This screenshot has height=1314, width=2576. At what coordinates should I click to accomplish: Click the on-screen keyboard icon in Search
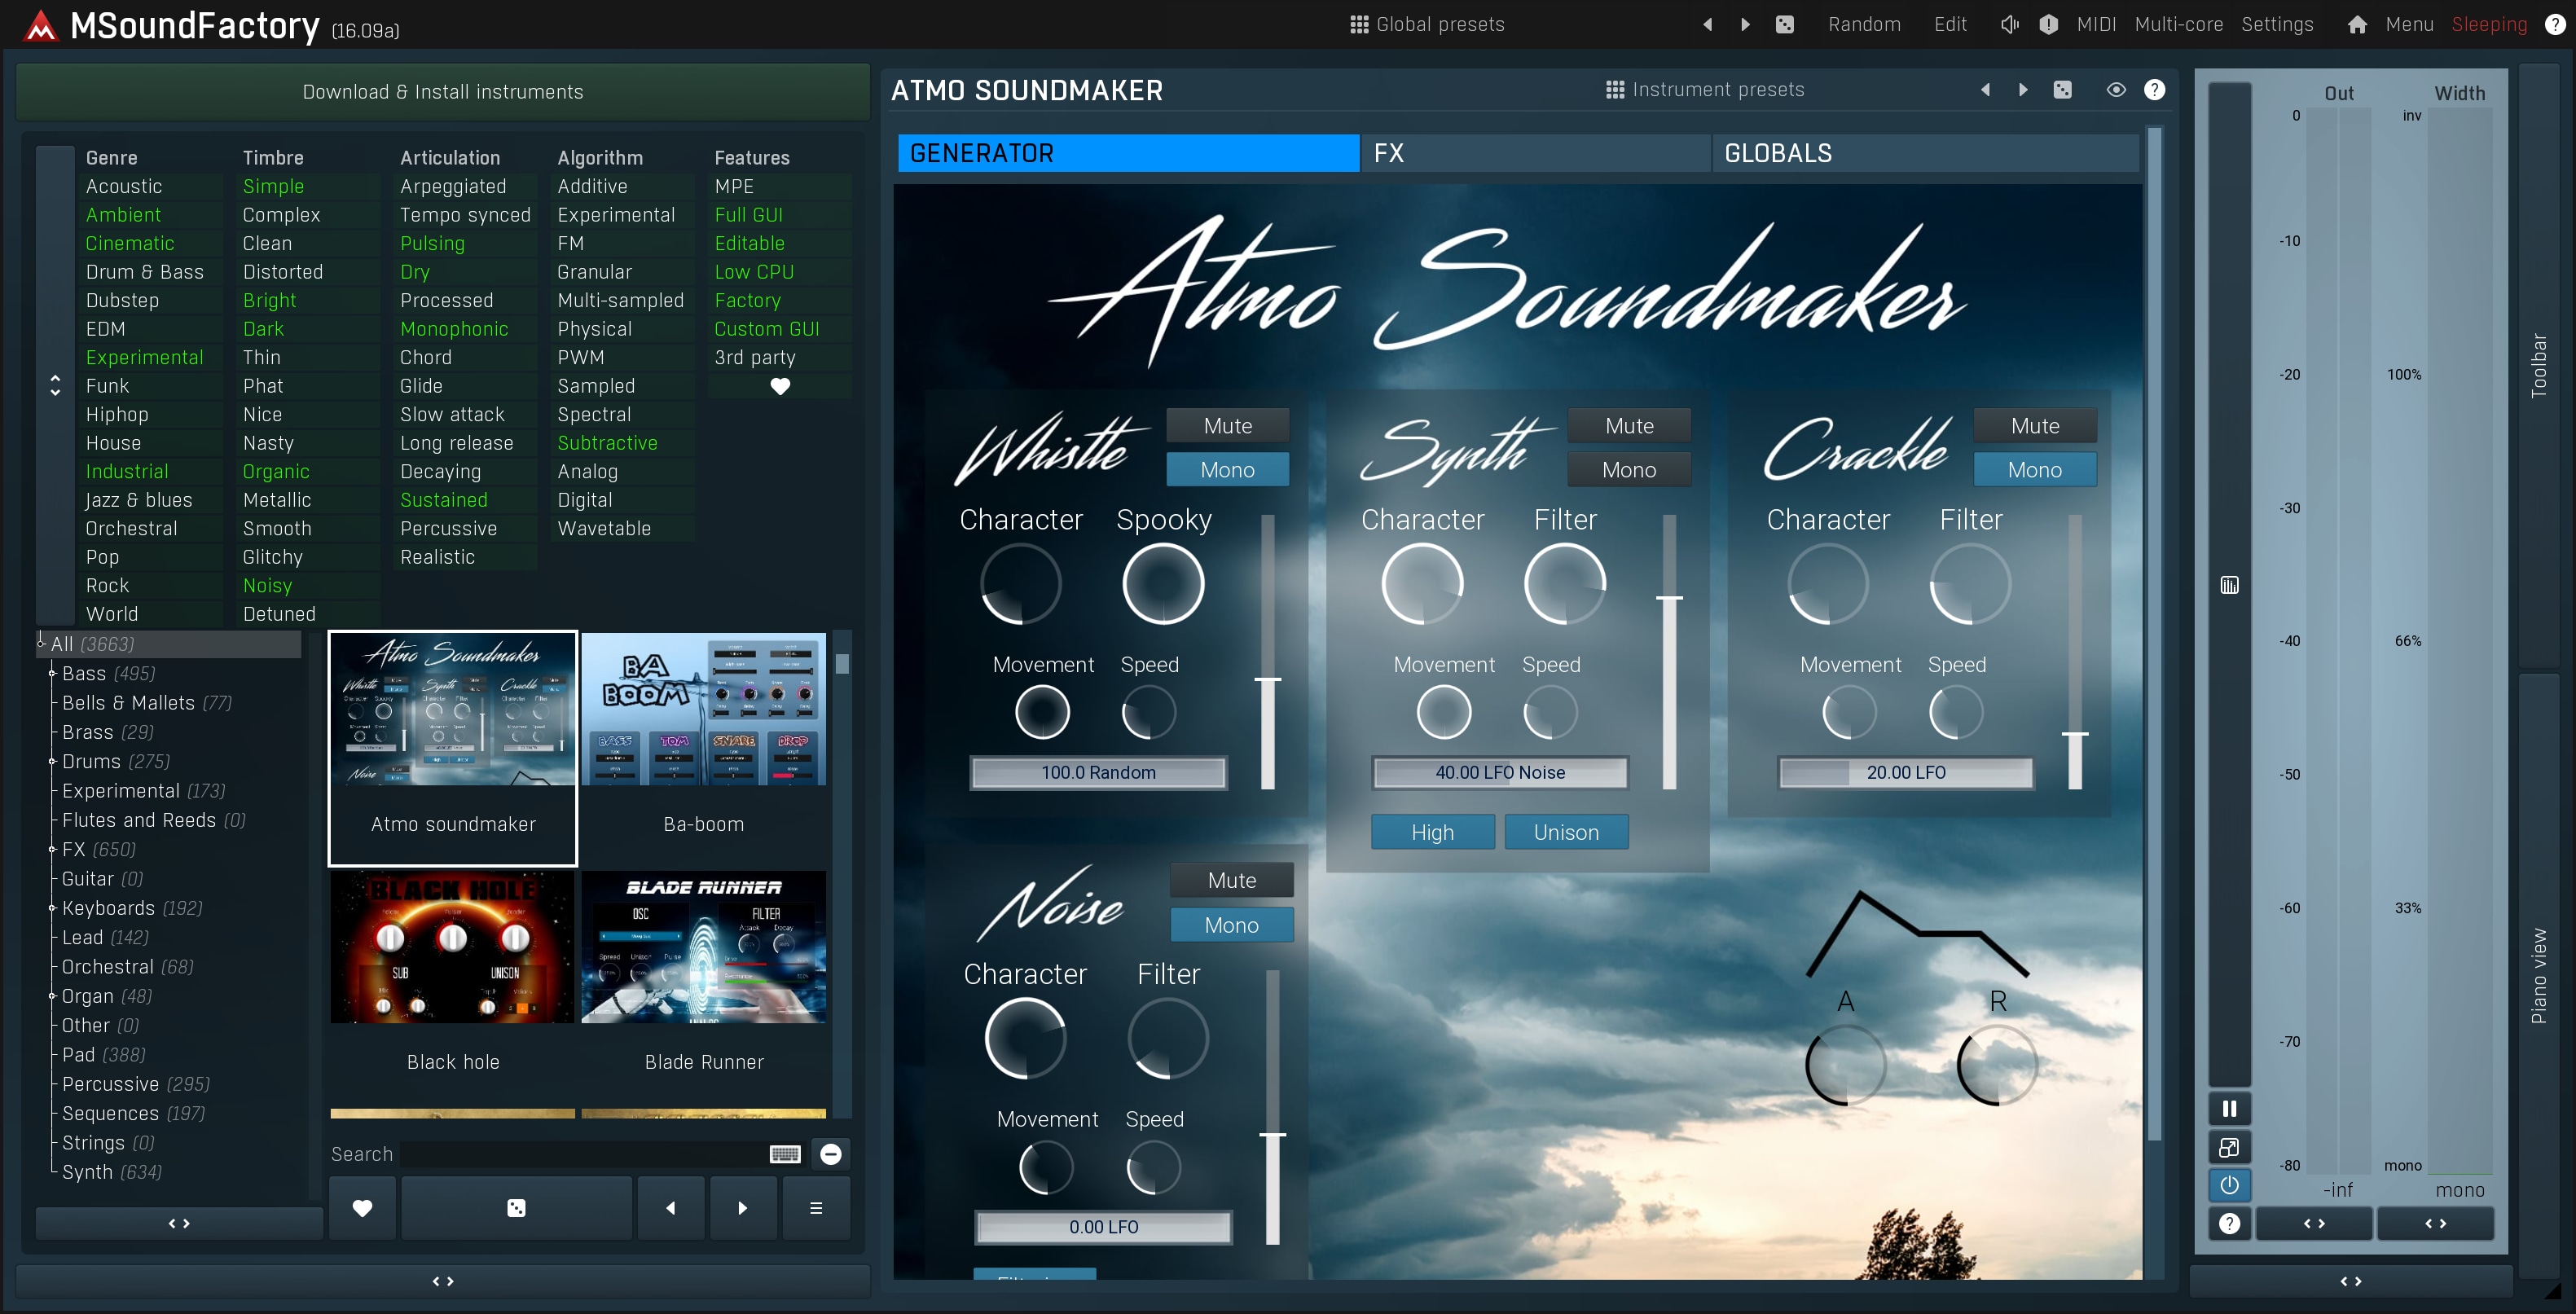pyautogui.click(x=785, y=1154)
